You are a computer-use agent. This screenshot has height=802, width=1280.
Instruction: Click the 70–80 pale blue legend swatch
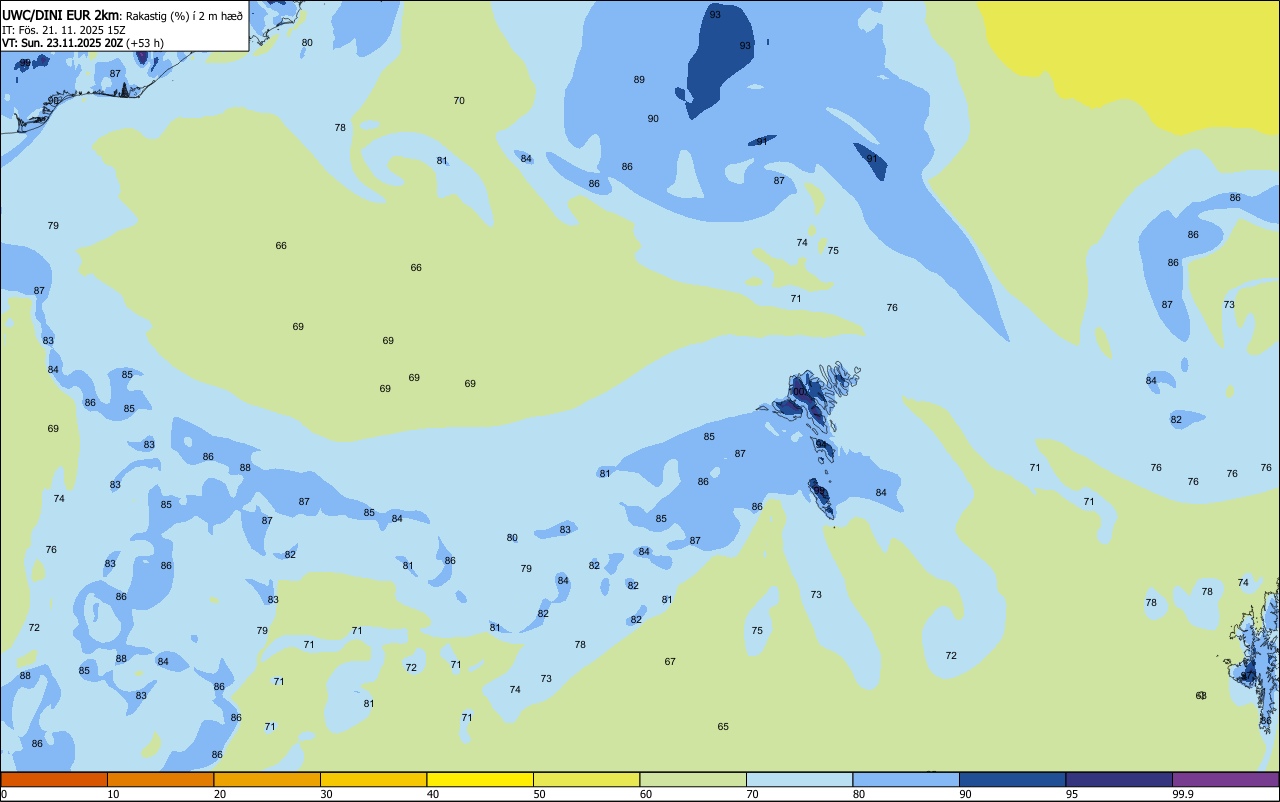[x=799, y=779]
